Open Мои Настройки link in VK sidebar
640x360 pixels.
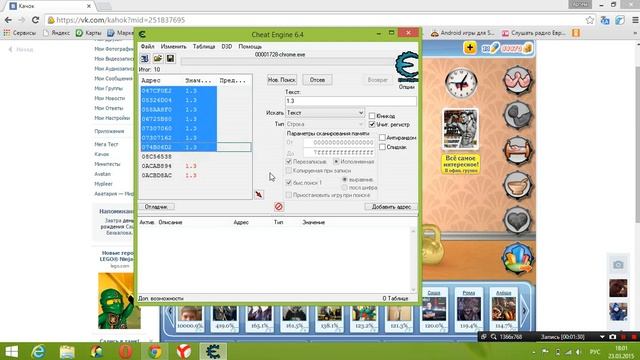coord(112,118)
